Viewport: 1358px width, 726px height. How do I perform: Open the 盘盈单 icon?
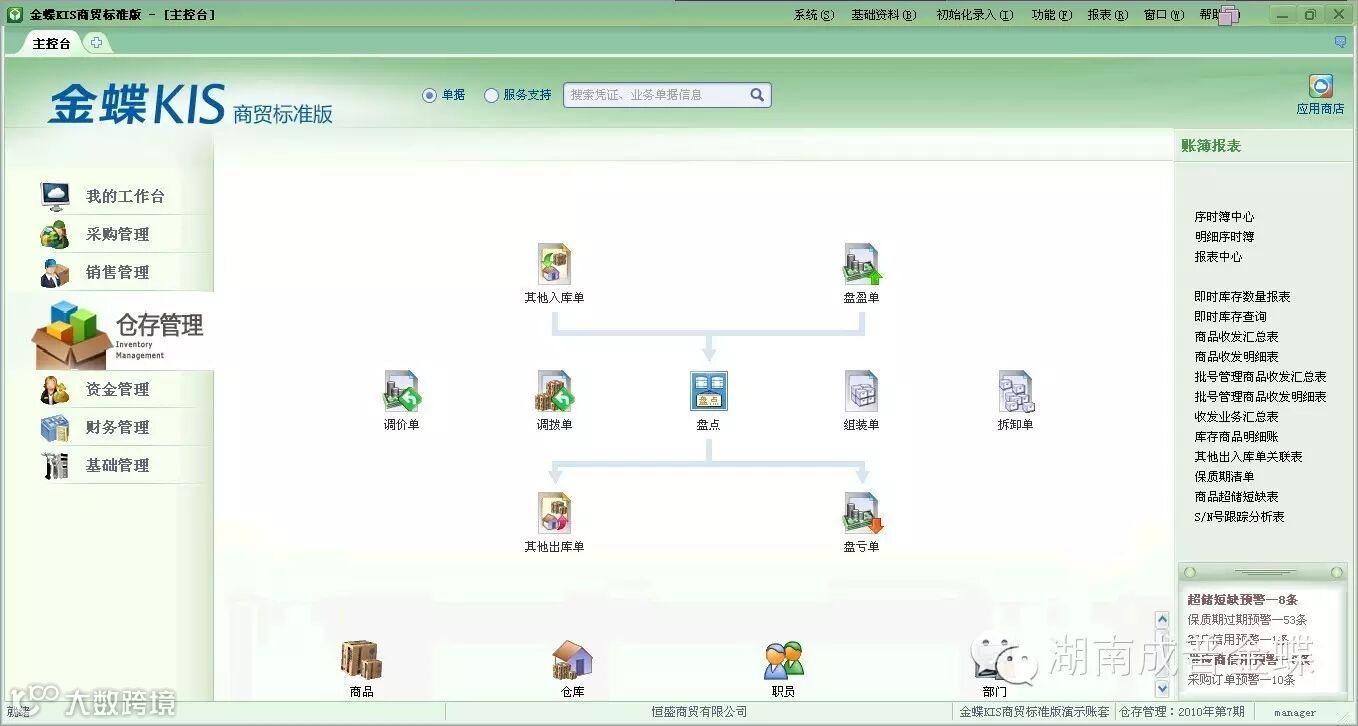click(x=861, y=264)
